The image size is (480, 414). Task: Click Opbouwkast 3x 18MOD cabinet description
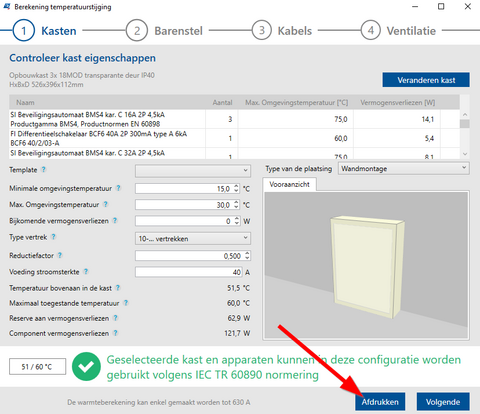coord(82,75)
